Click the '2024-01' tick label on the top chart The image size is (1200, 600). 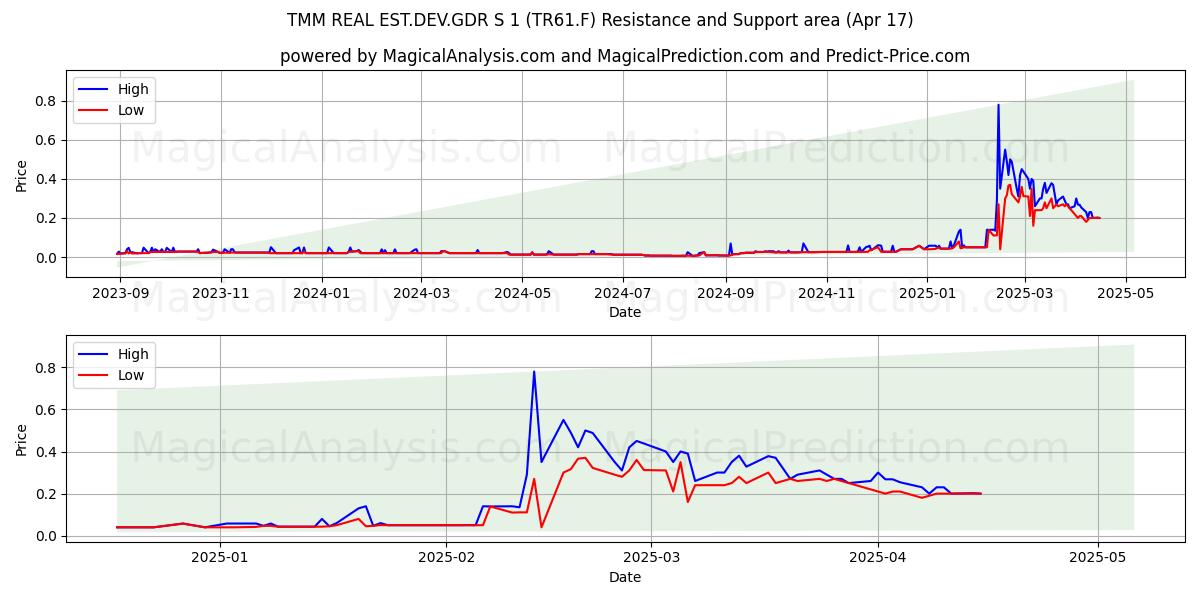click(x=322, y=293)
